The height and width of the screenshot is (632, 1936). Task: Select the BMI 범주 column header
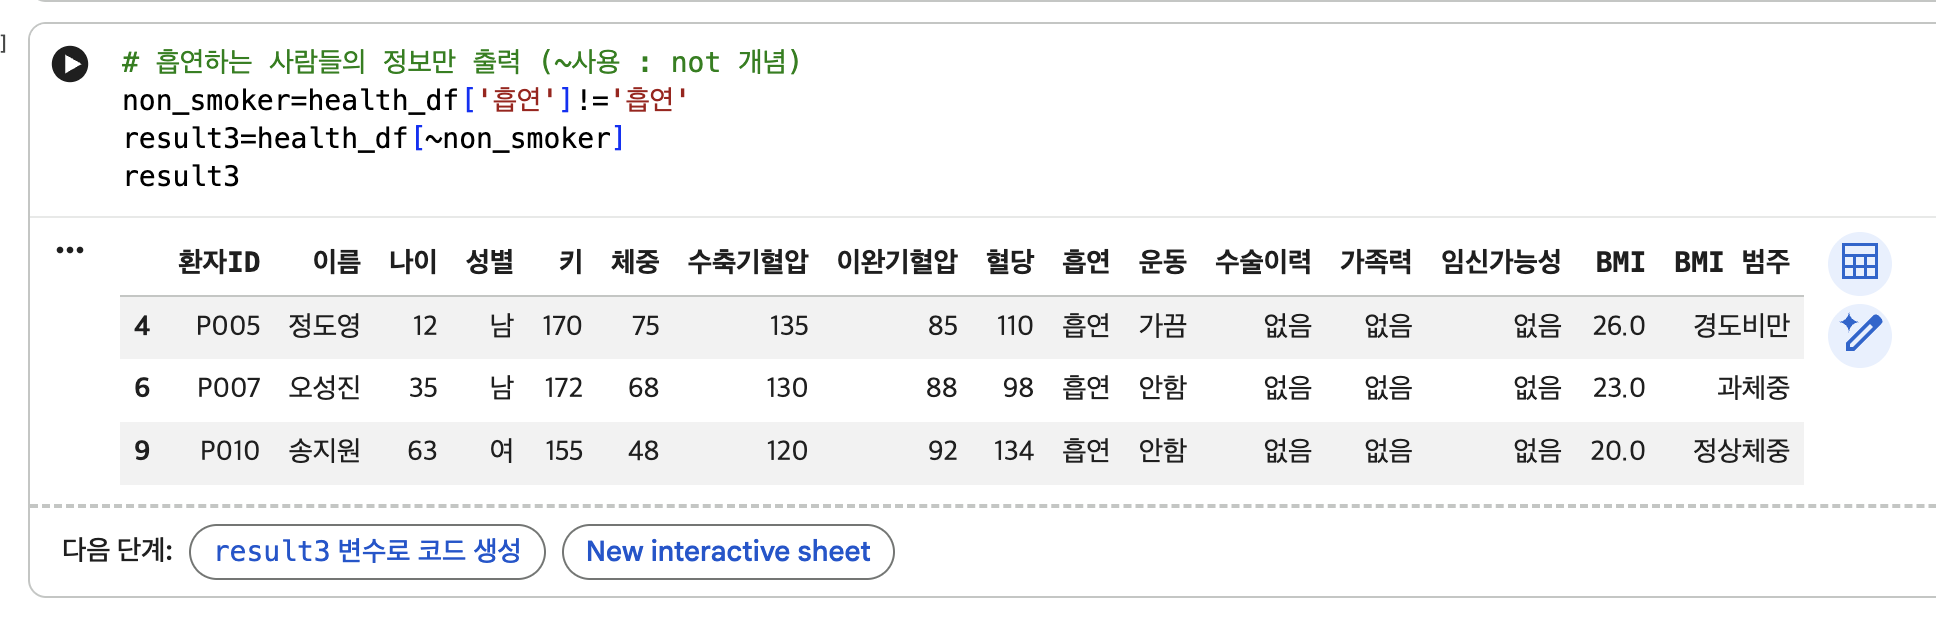point(1732,262)
